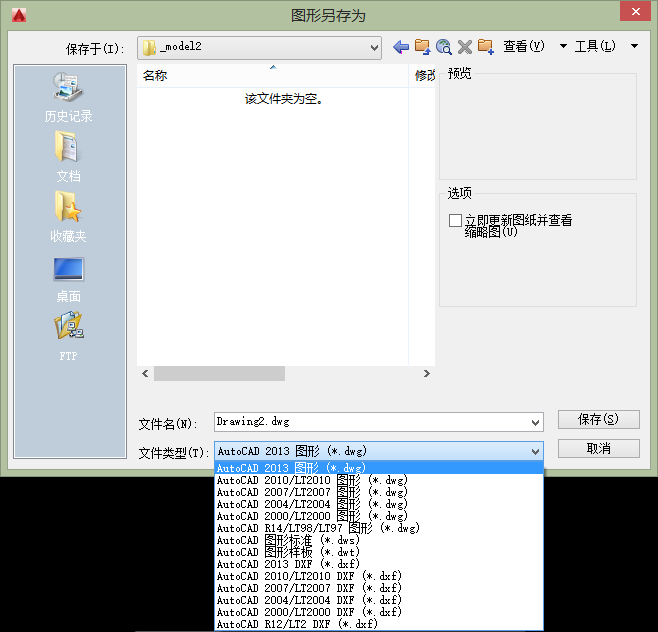Select AutoCAD 图形样板 (*.dwt)

tap(379, 552)
